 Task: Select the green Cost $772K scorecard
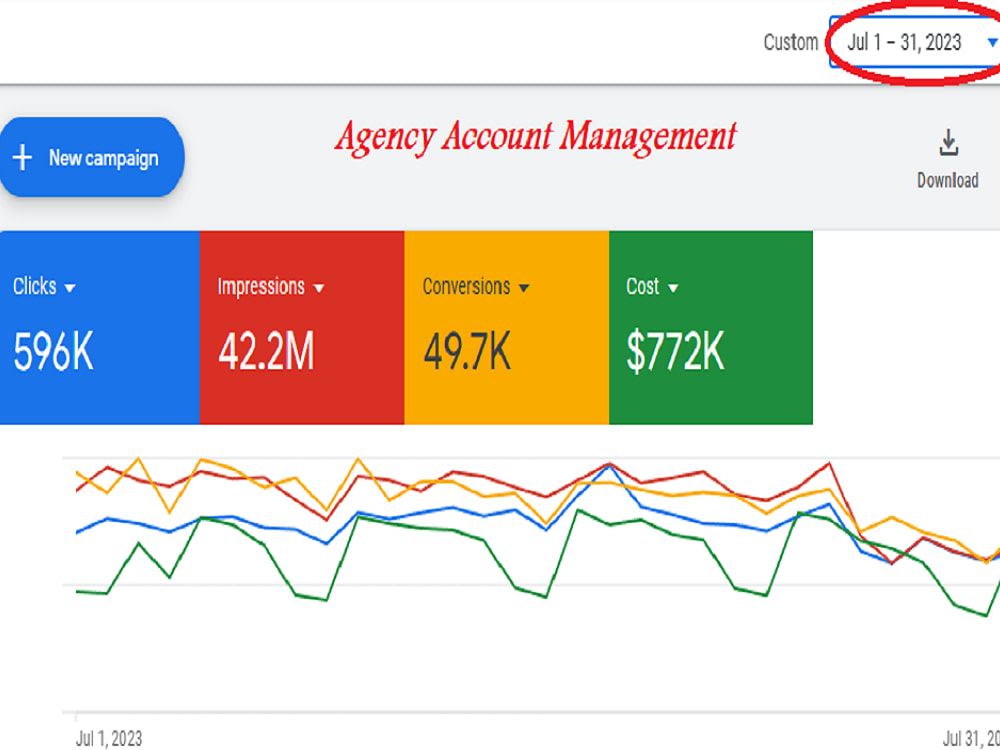710,327
